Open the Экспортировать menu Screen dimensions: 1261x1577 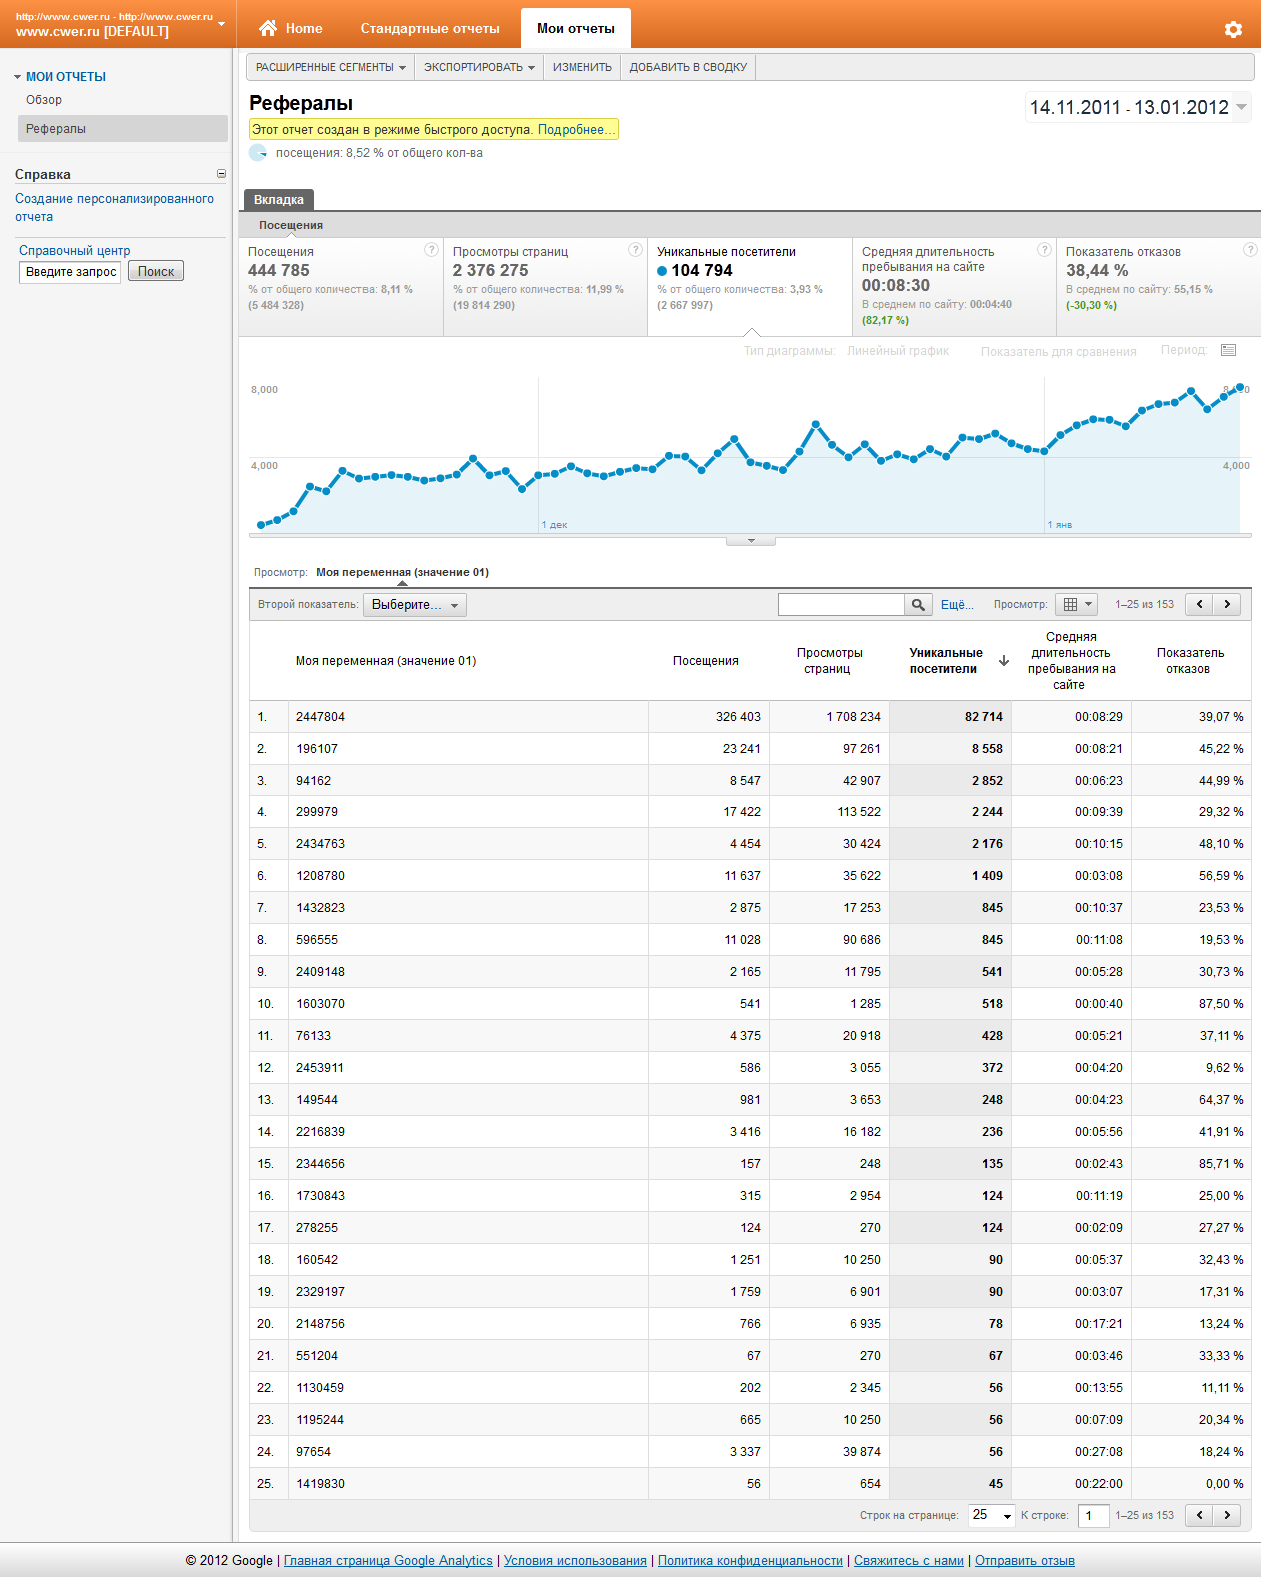point(479,67)
